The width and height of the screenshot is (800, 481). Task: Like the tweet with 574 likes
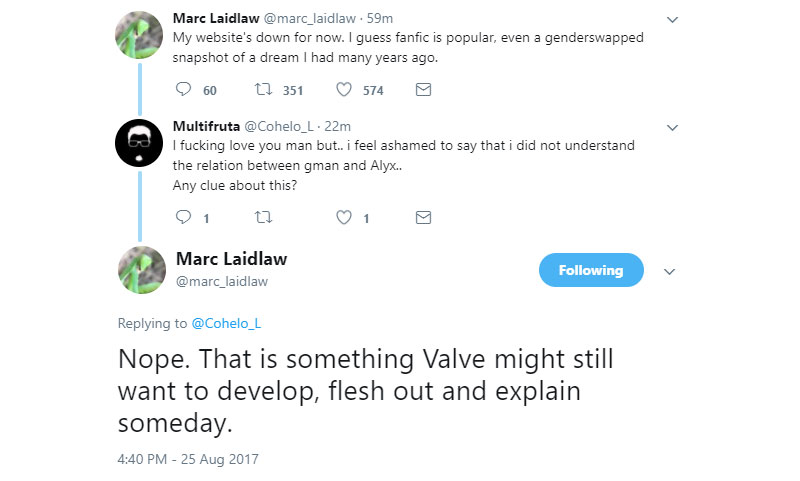tap(344, 90)
